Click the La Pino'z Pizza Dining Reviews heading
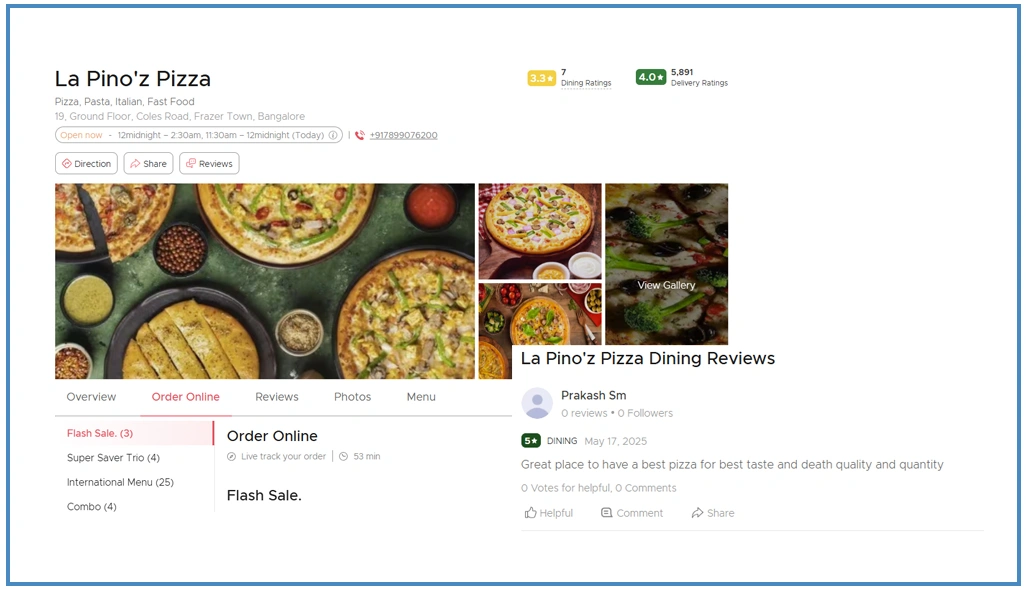Screen dimensions: 1026x589 click(648, 359)
